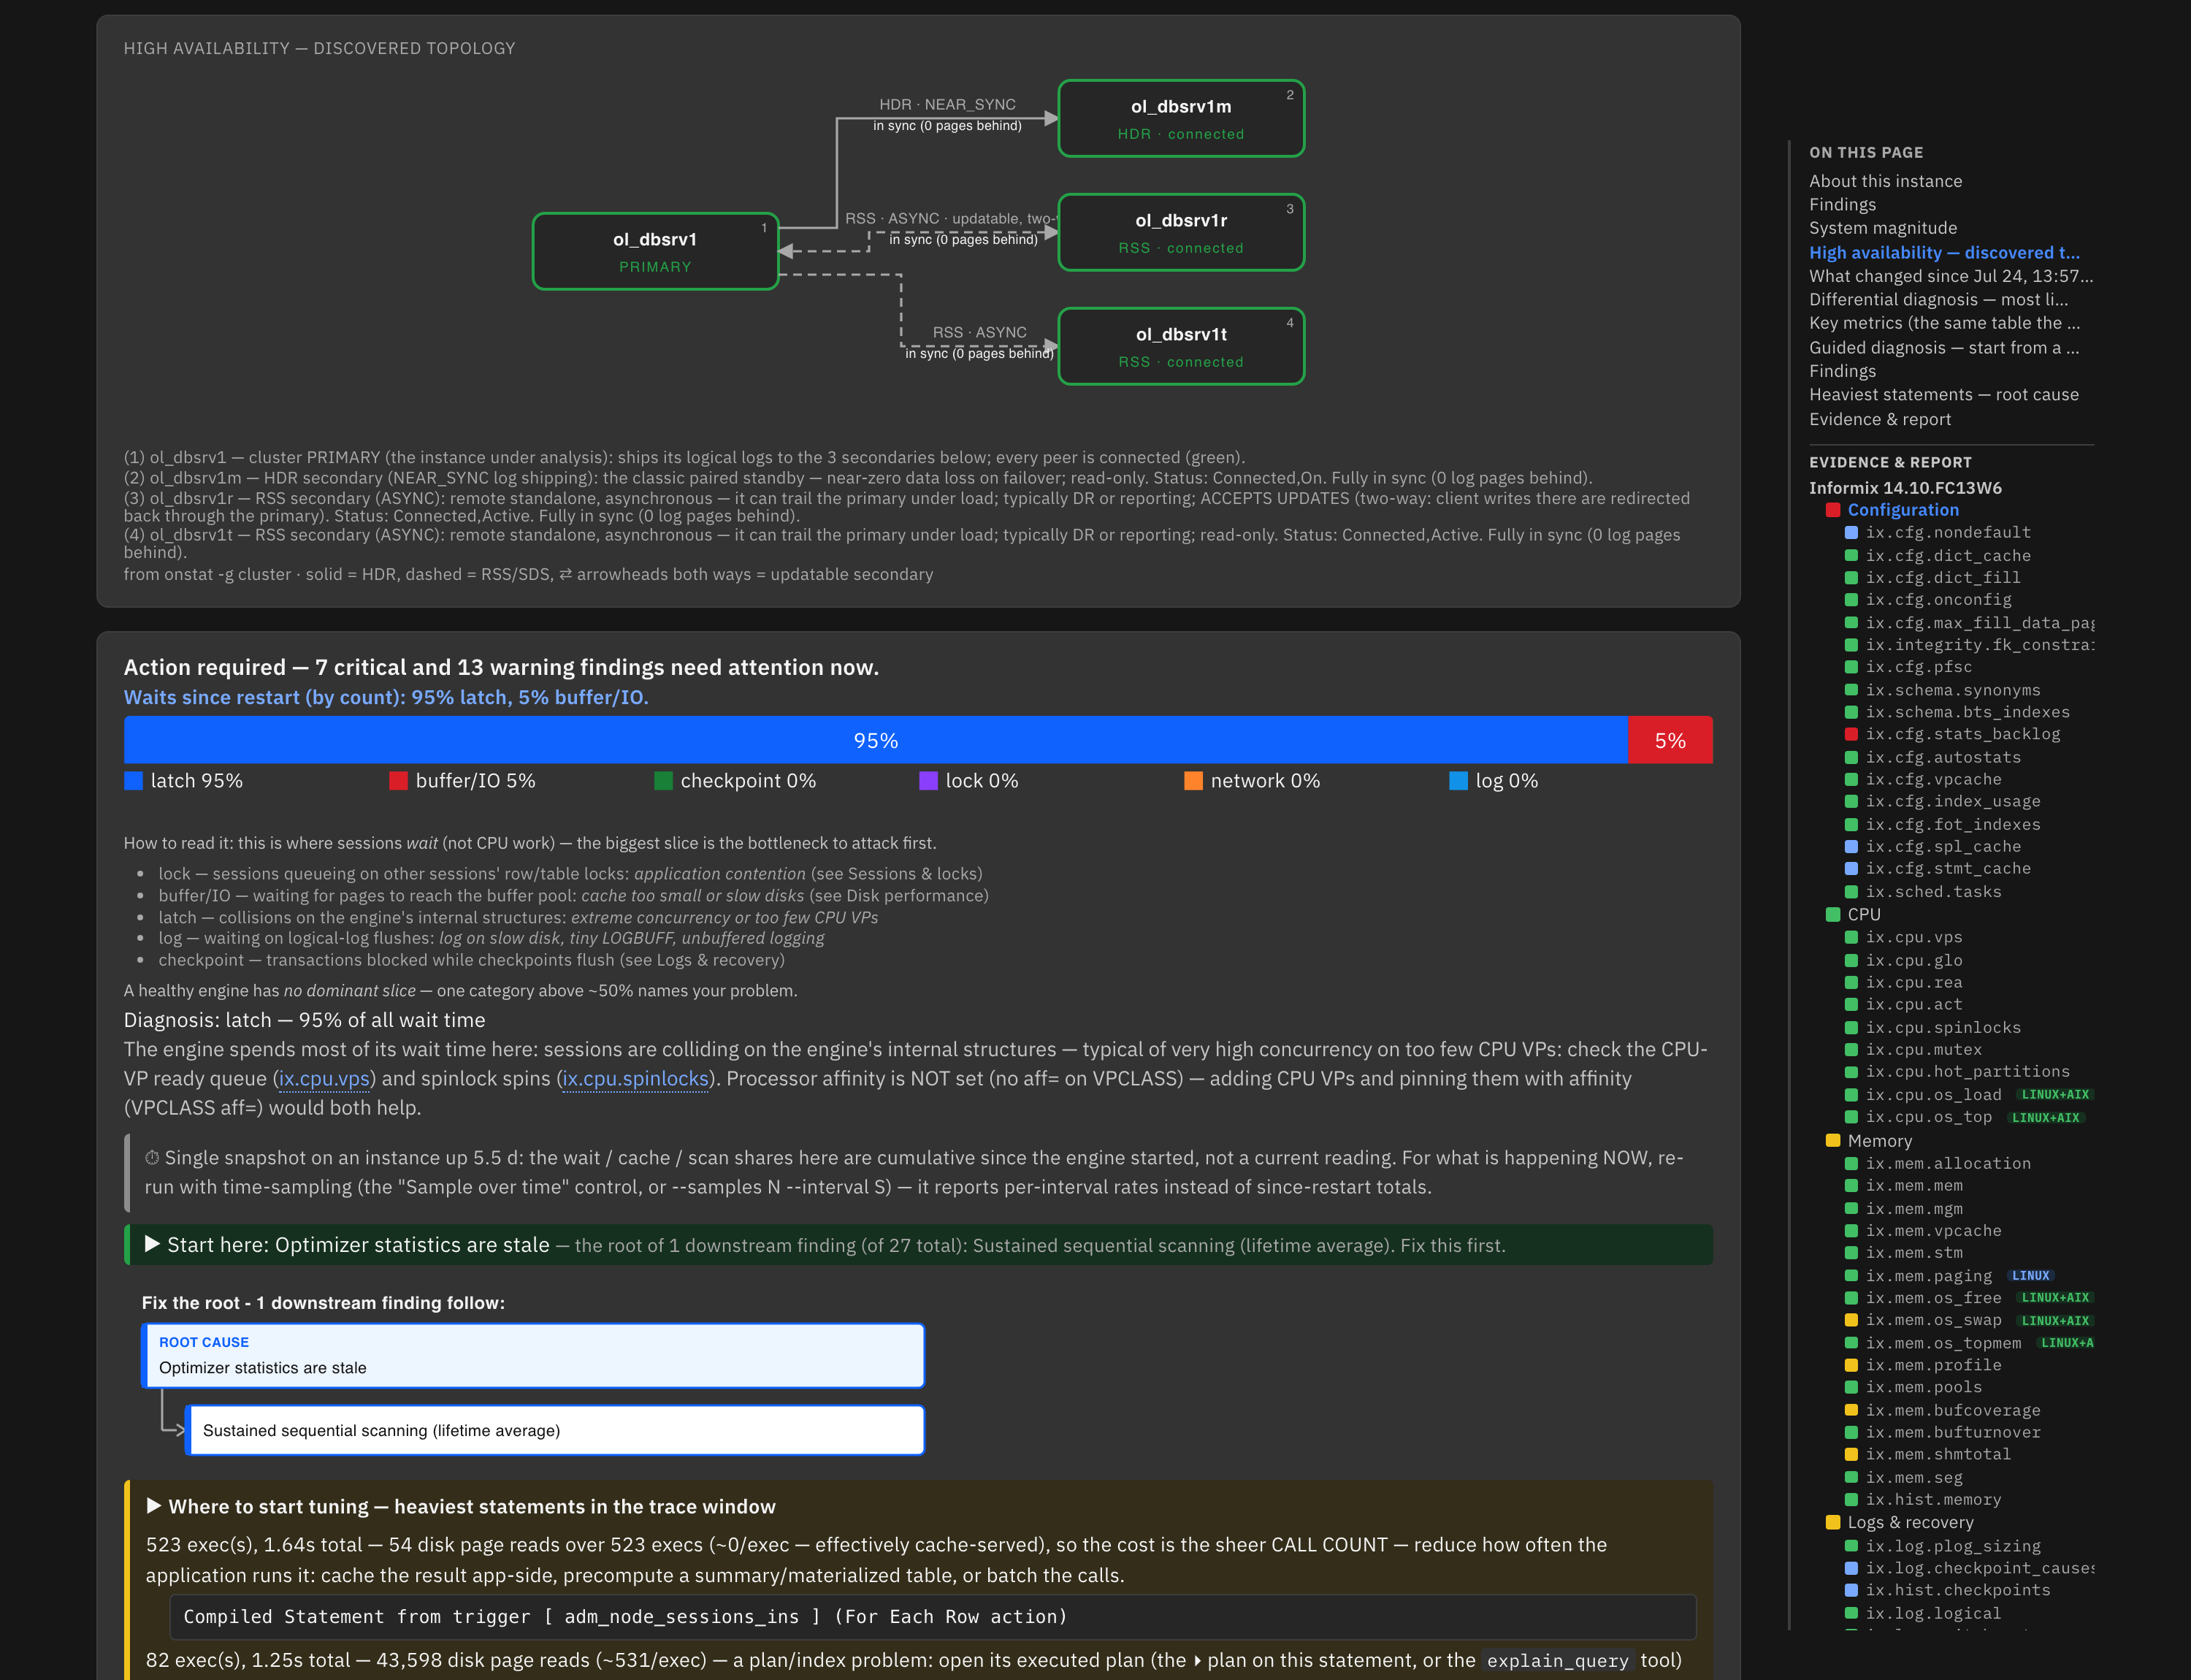Click the 5% buffer/IO bar segment
Viewport: 2191px width, 1680px height.
[1670, 740]
